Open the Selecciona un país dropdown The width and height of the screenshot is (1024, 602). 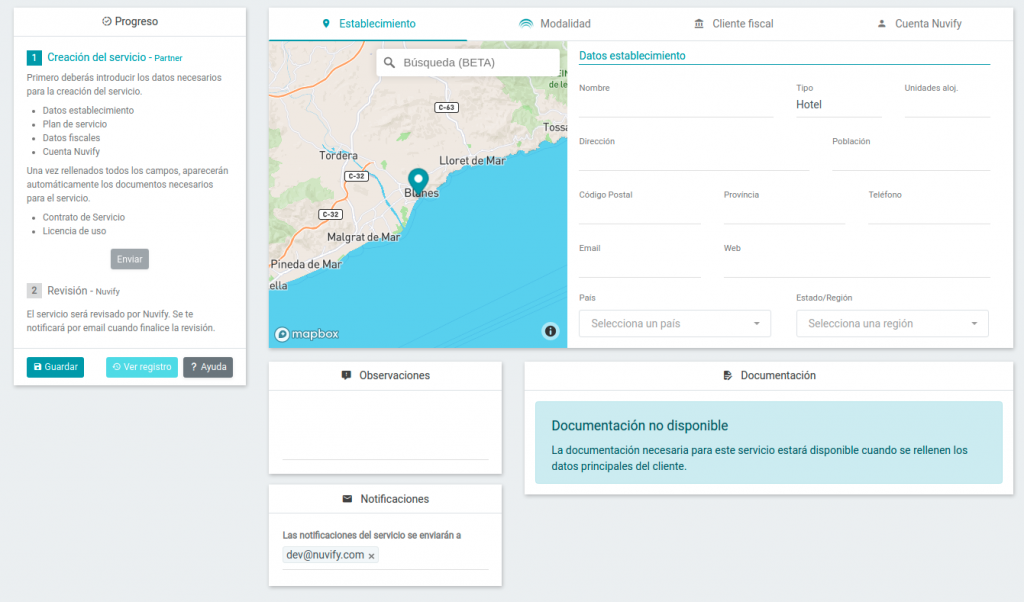click(x=675, y=324)
